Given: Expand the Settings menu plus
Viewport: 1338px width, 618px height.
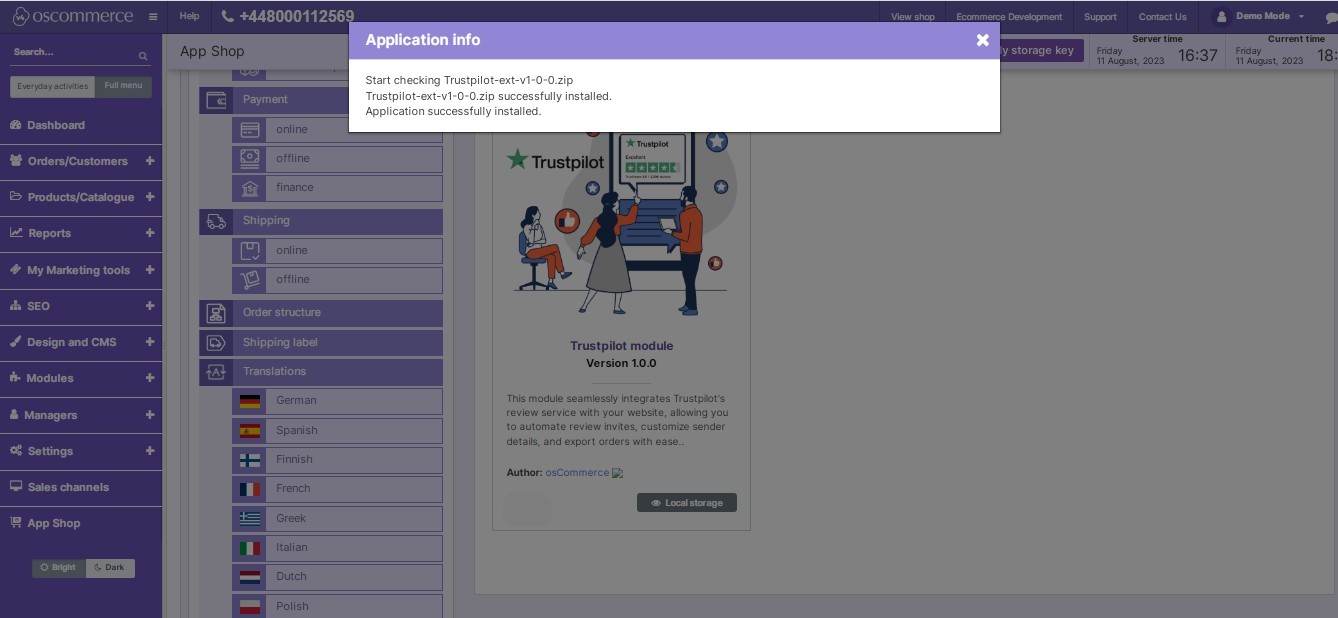Looking at the screenshot, I should coord(150,451).
